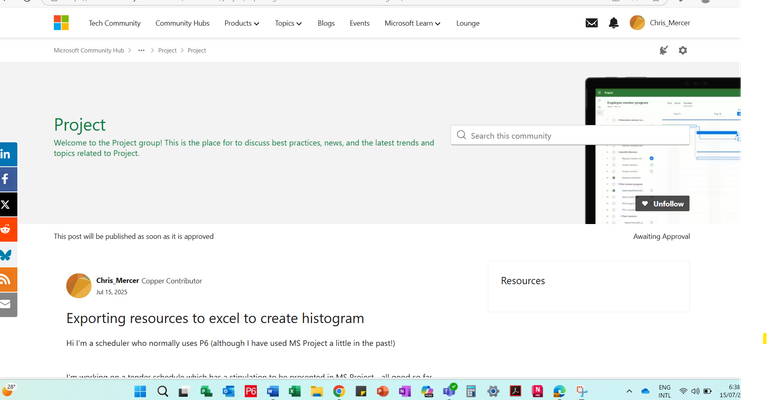Click Chris_Mercer username in header
The width and height of the screenshot is (767, 400).
pos(670,22)
